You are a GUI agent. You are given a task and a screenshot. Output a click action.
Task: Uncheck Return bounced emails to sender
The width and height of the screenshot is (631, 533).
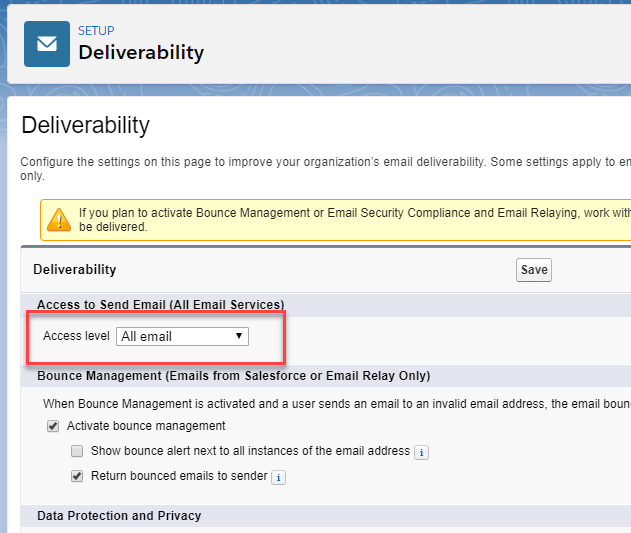pos(77,476)
